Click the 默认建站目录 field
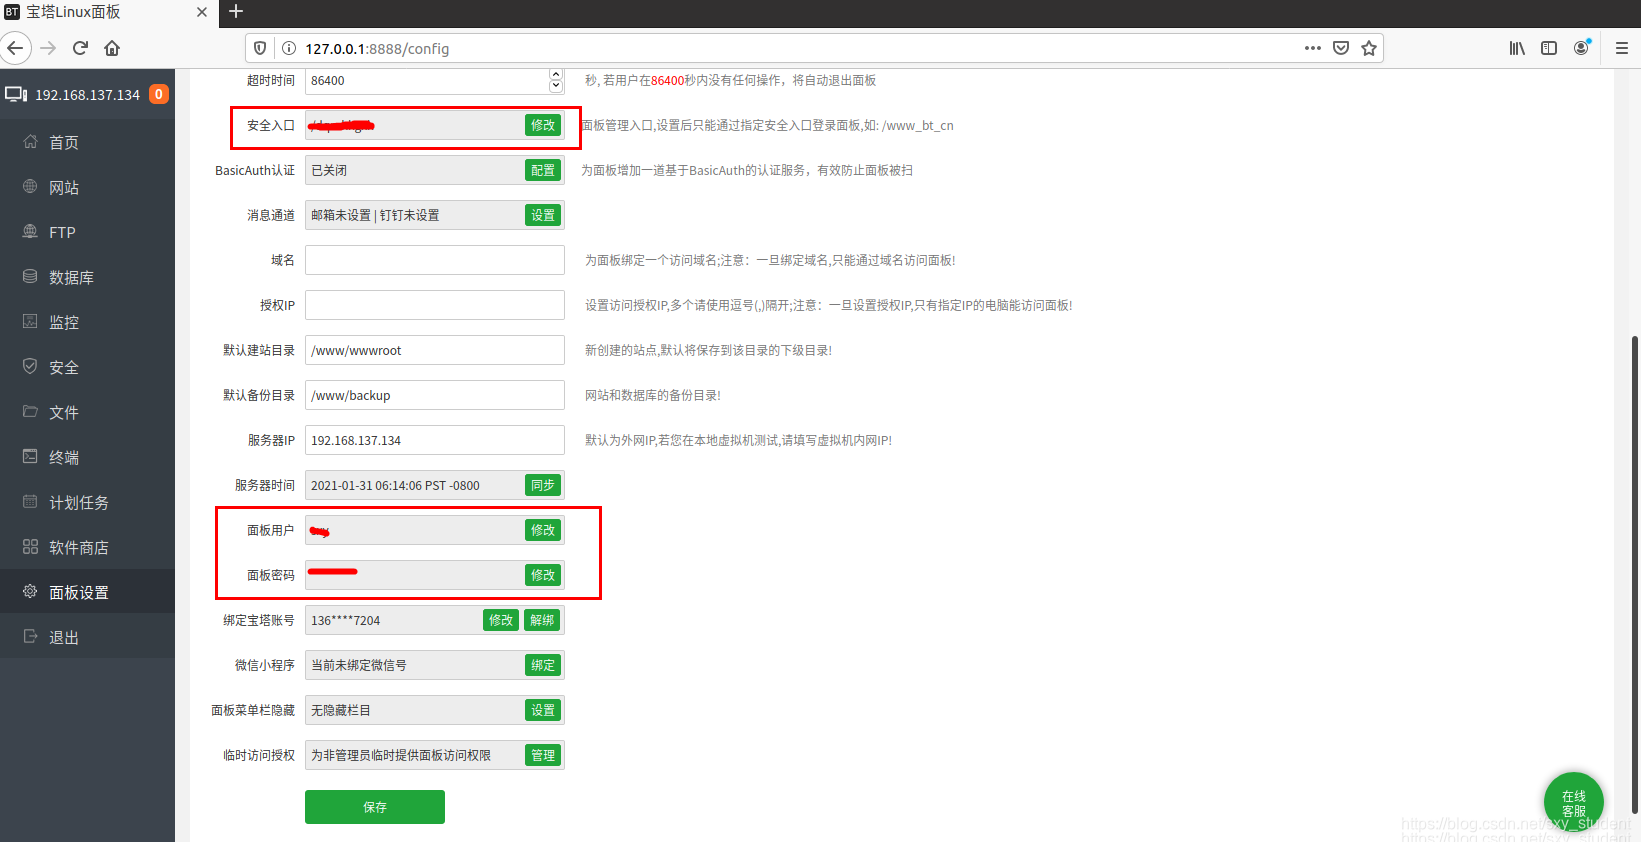 click(x=435, y=350)
